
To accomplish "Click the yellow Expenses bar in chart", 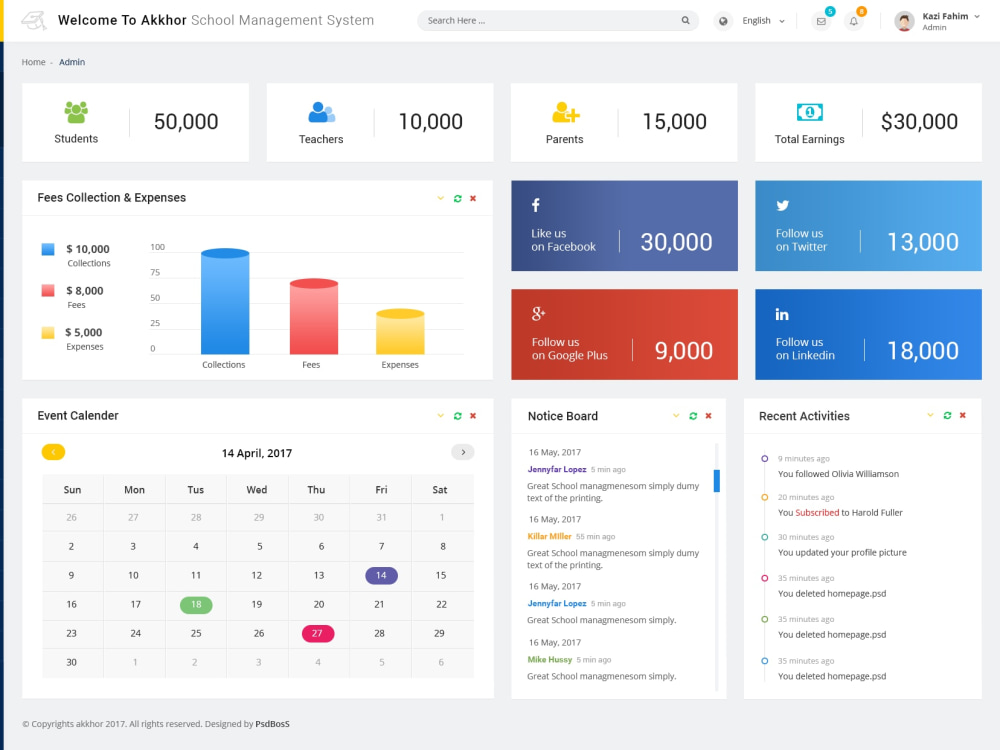I will point(400,332).
